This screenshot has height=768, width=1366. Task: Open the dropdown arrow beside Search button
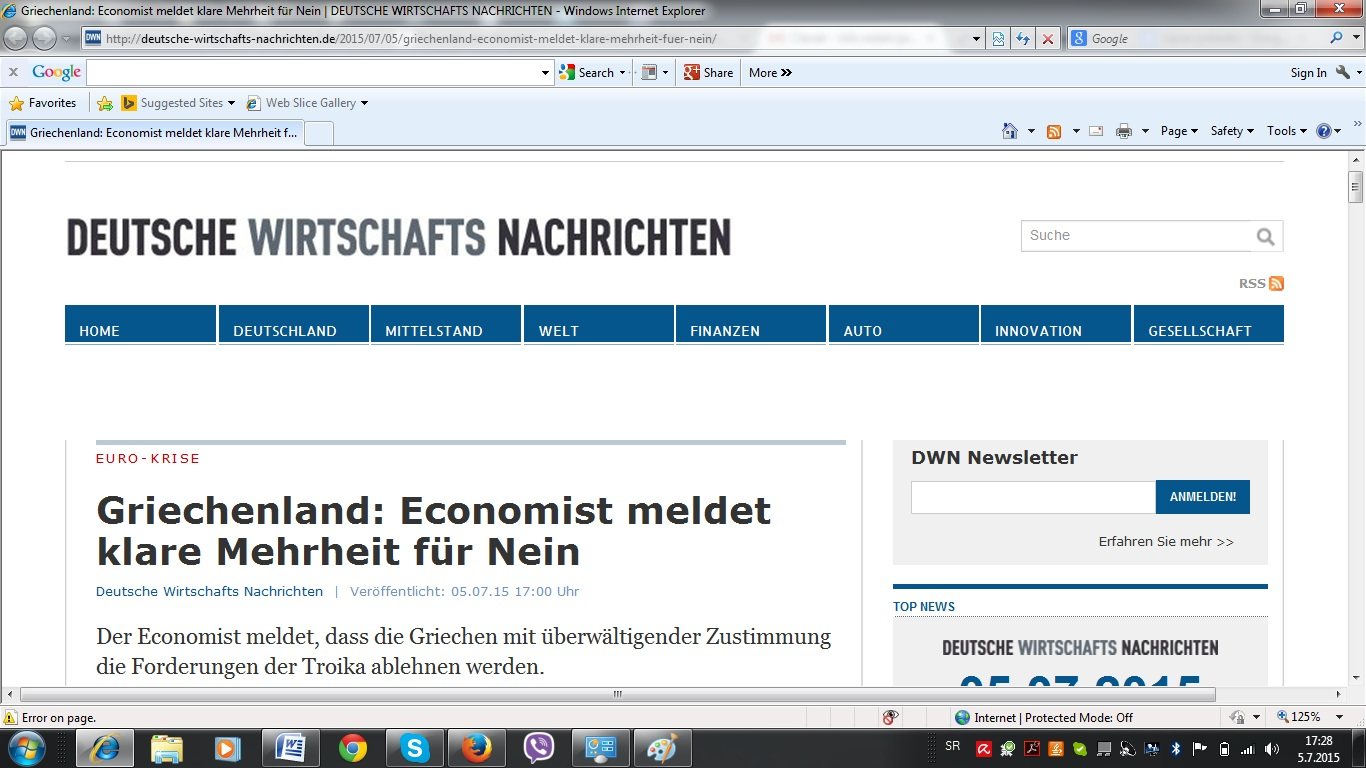pos(622,72)
